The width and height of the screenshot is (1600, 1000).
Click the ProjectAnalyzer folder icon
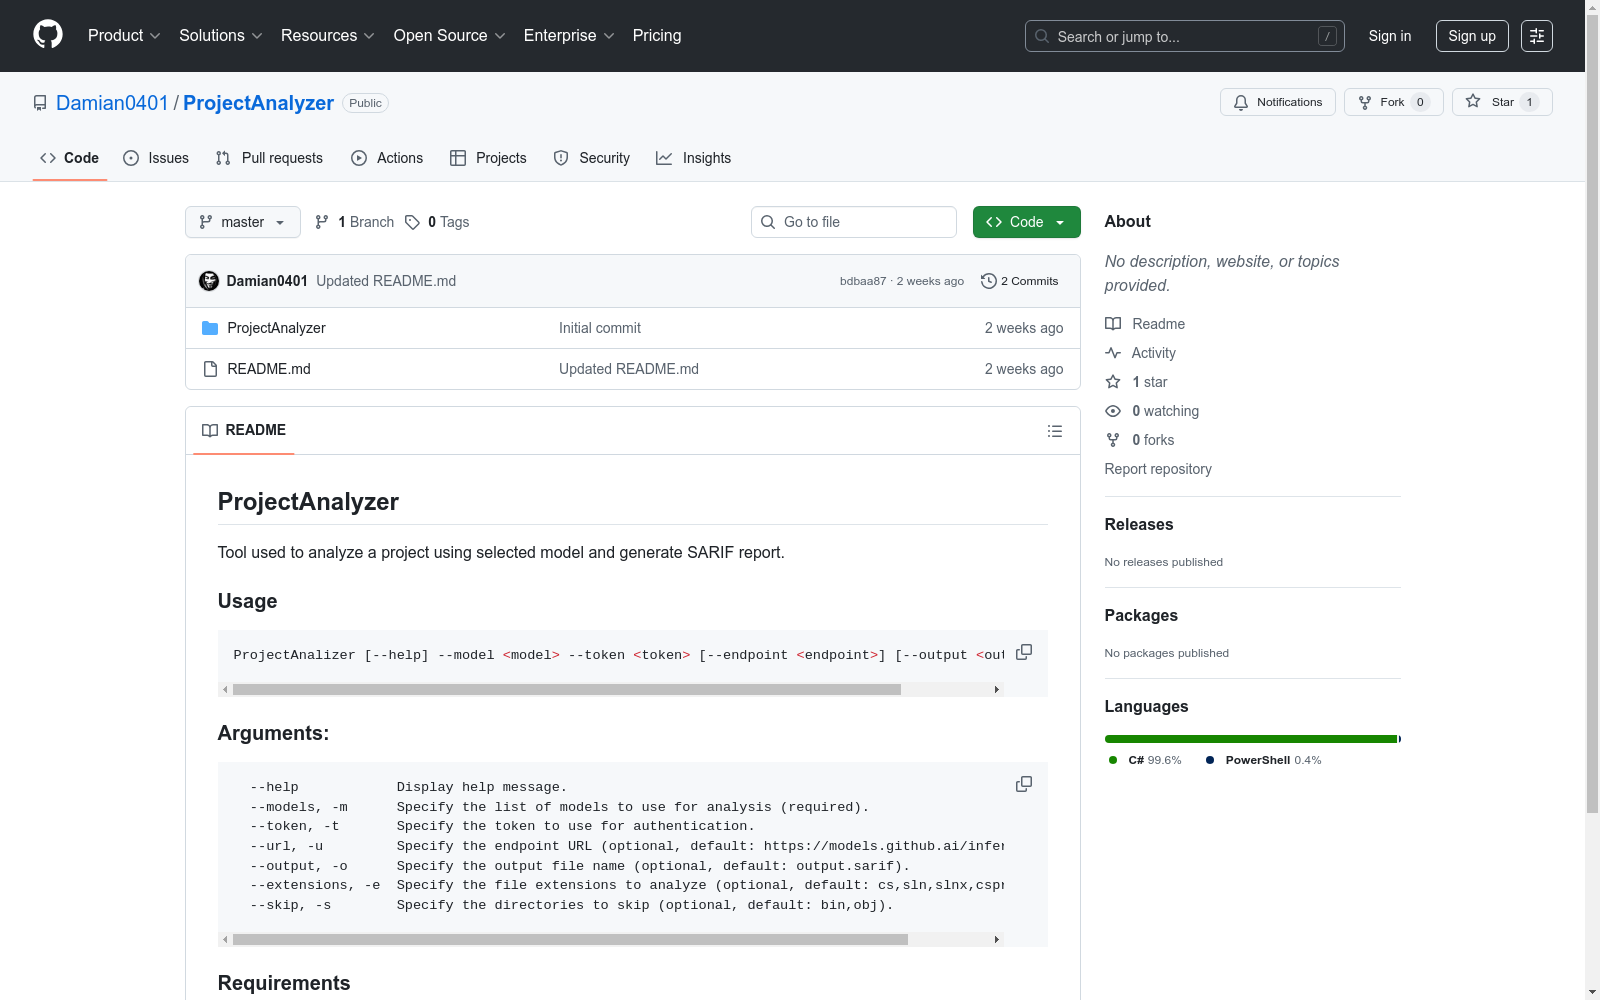click(x=210, y=328)
